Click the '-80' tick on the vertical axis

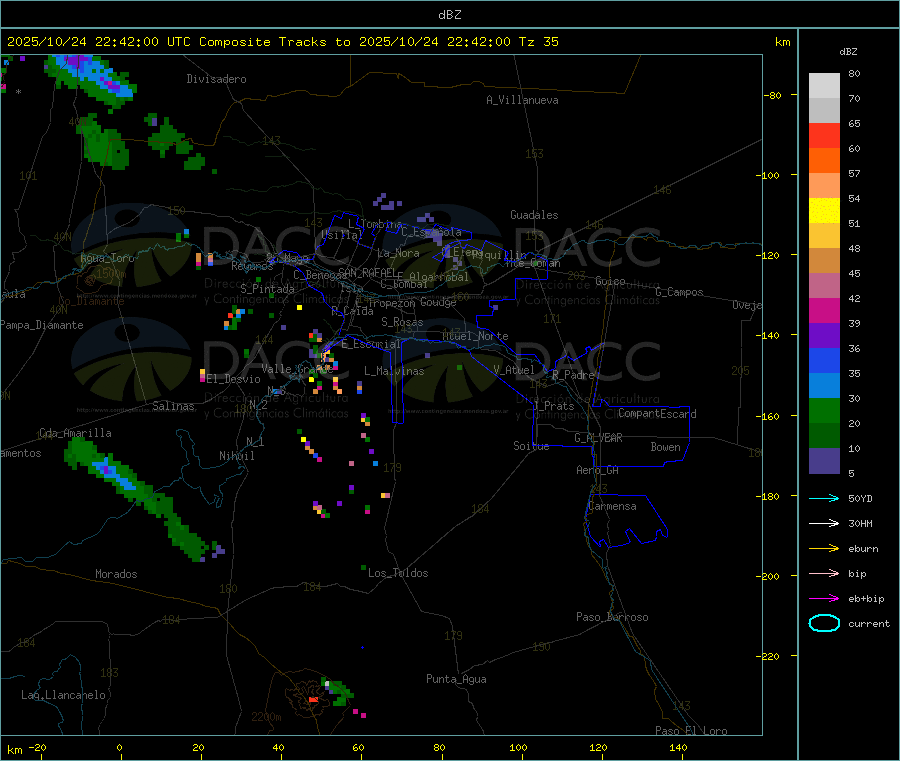click(772, 95)
